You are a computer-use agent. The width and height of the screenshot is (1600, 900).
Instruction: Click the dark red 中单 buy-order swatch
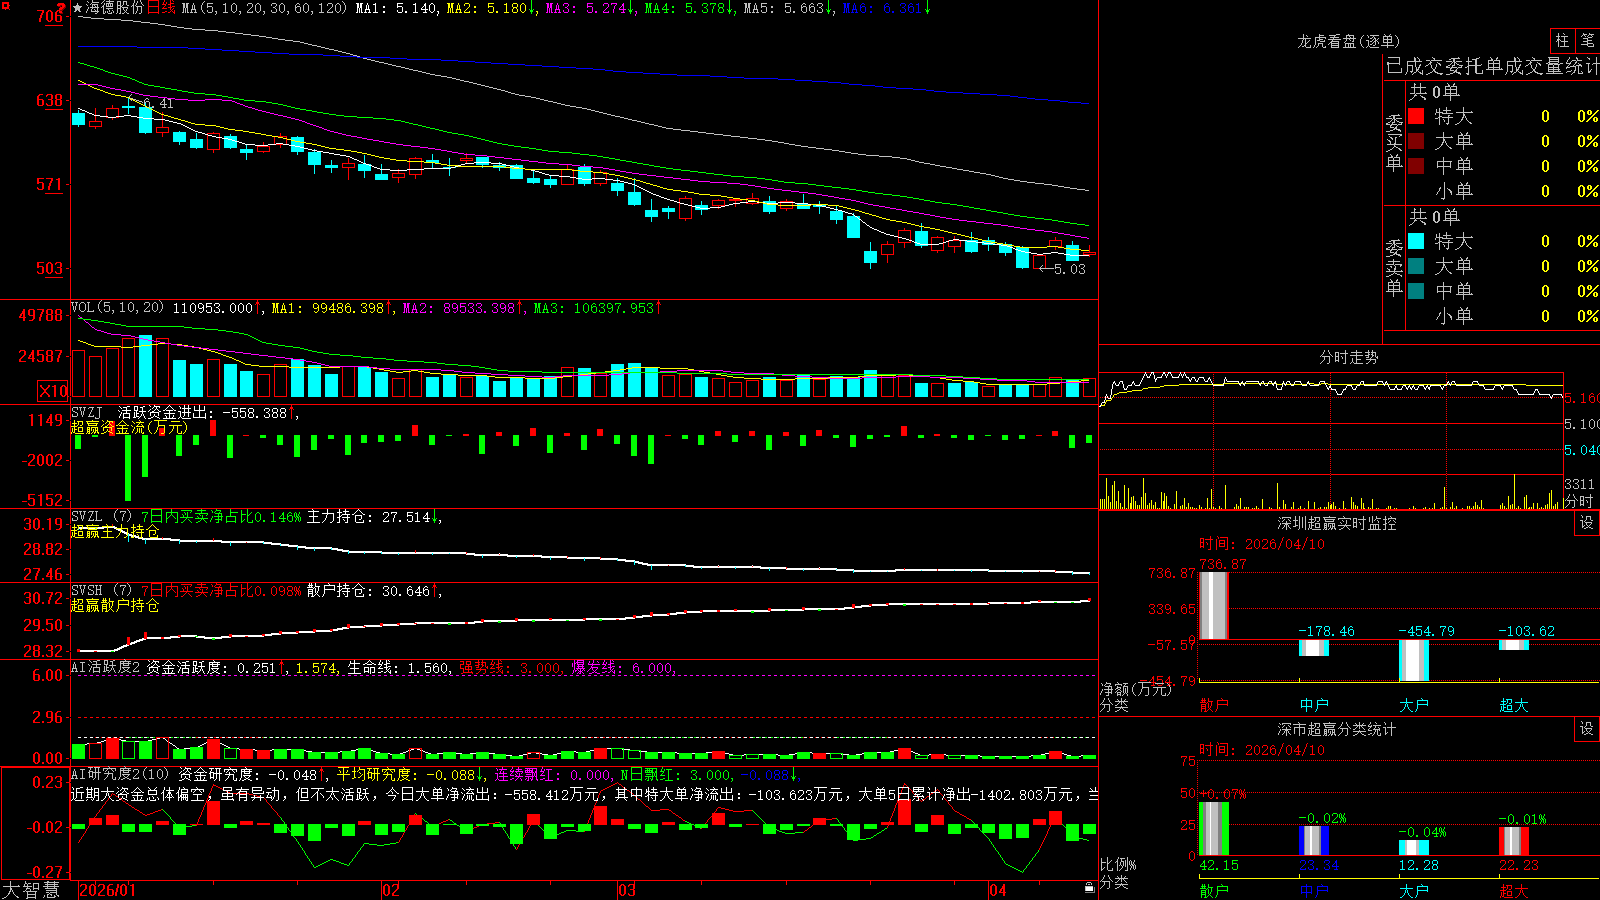coord(1416,166)
